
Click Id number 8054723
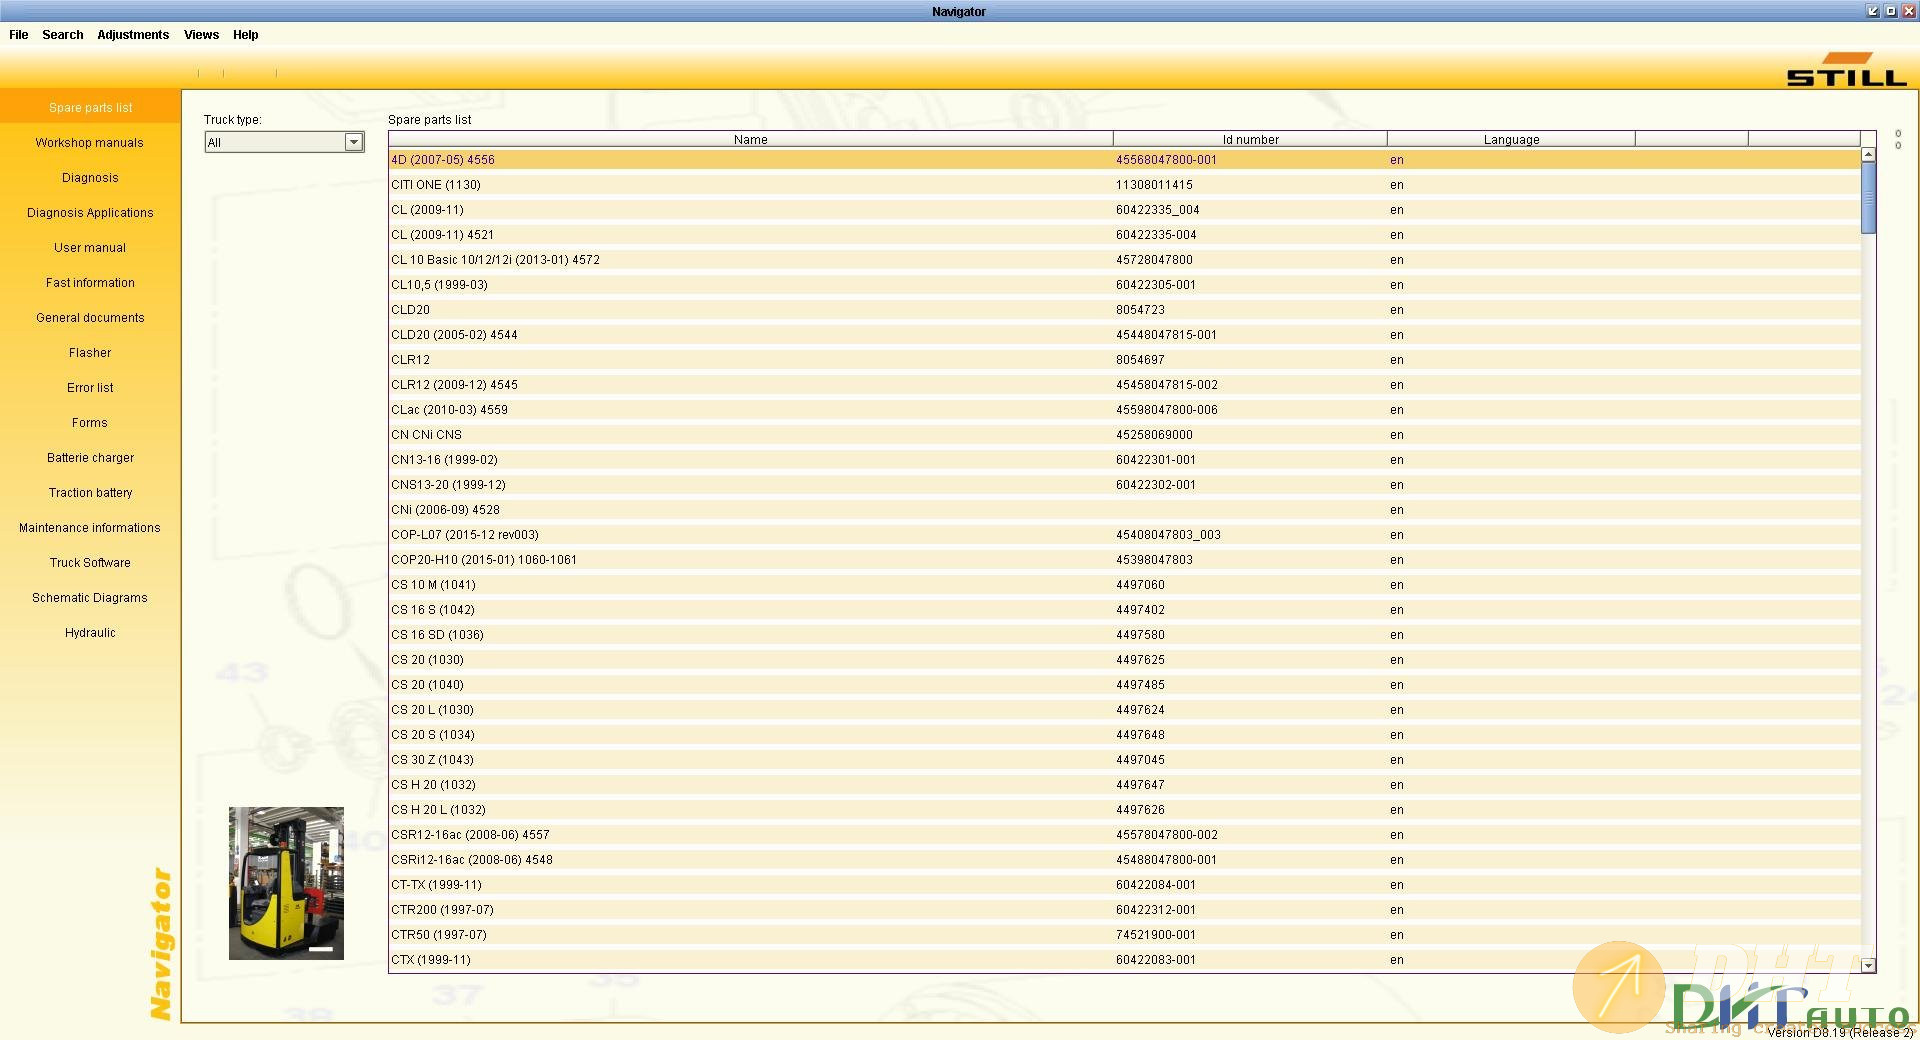tap(1140, 310)
